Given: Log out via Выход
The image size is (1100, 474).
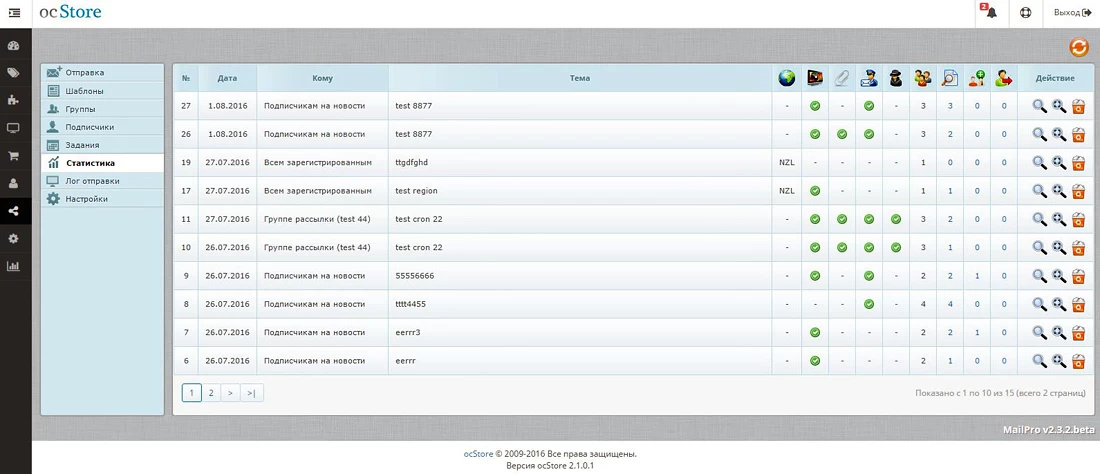Looking at the screenshot, I should click(1073, 13).
